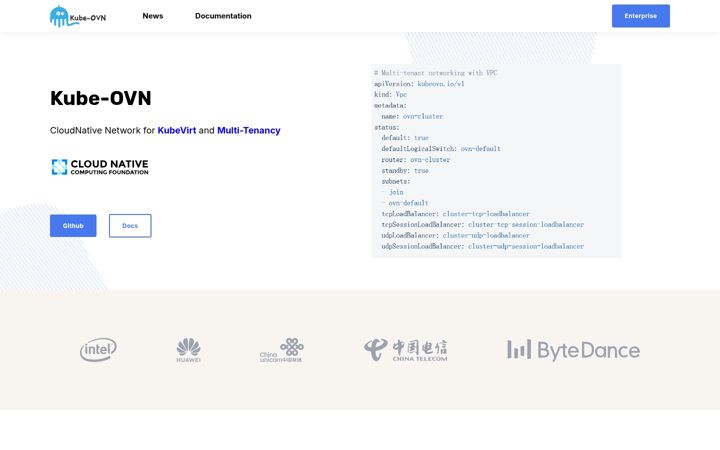The width and height of the screenshot is (720, 450).
Task: Click the 'router: ovn-cluster' code line
Action: pos(416,160)
